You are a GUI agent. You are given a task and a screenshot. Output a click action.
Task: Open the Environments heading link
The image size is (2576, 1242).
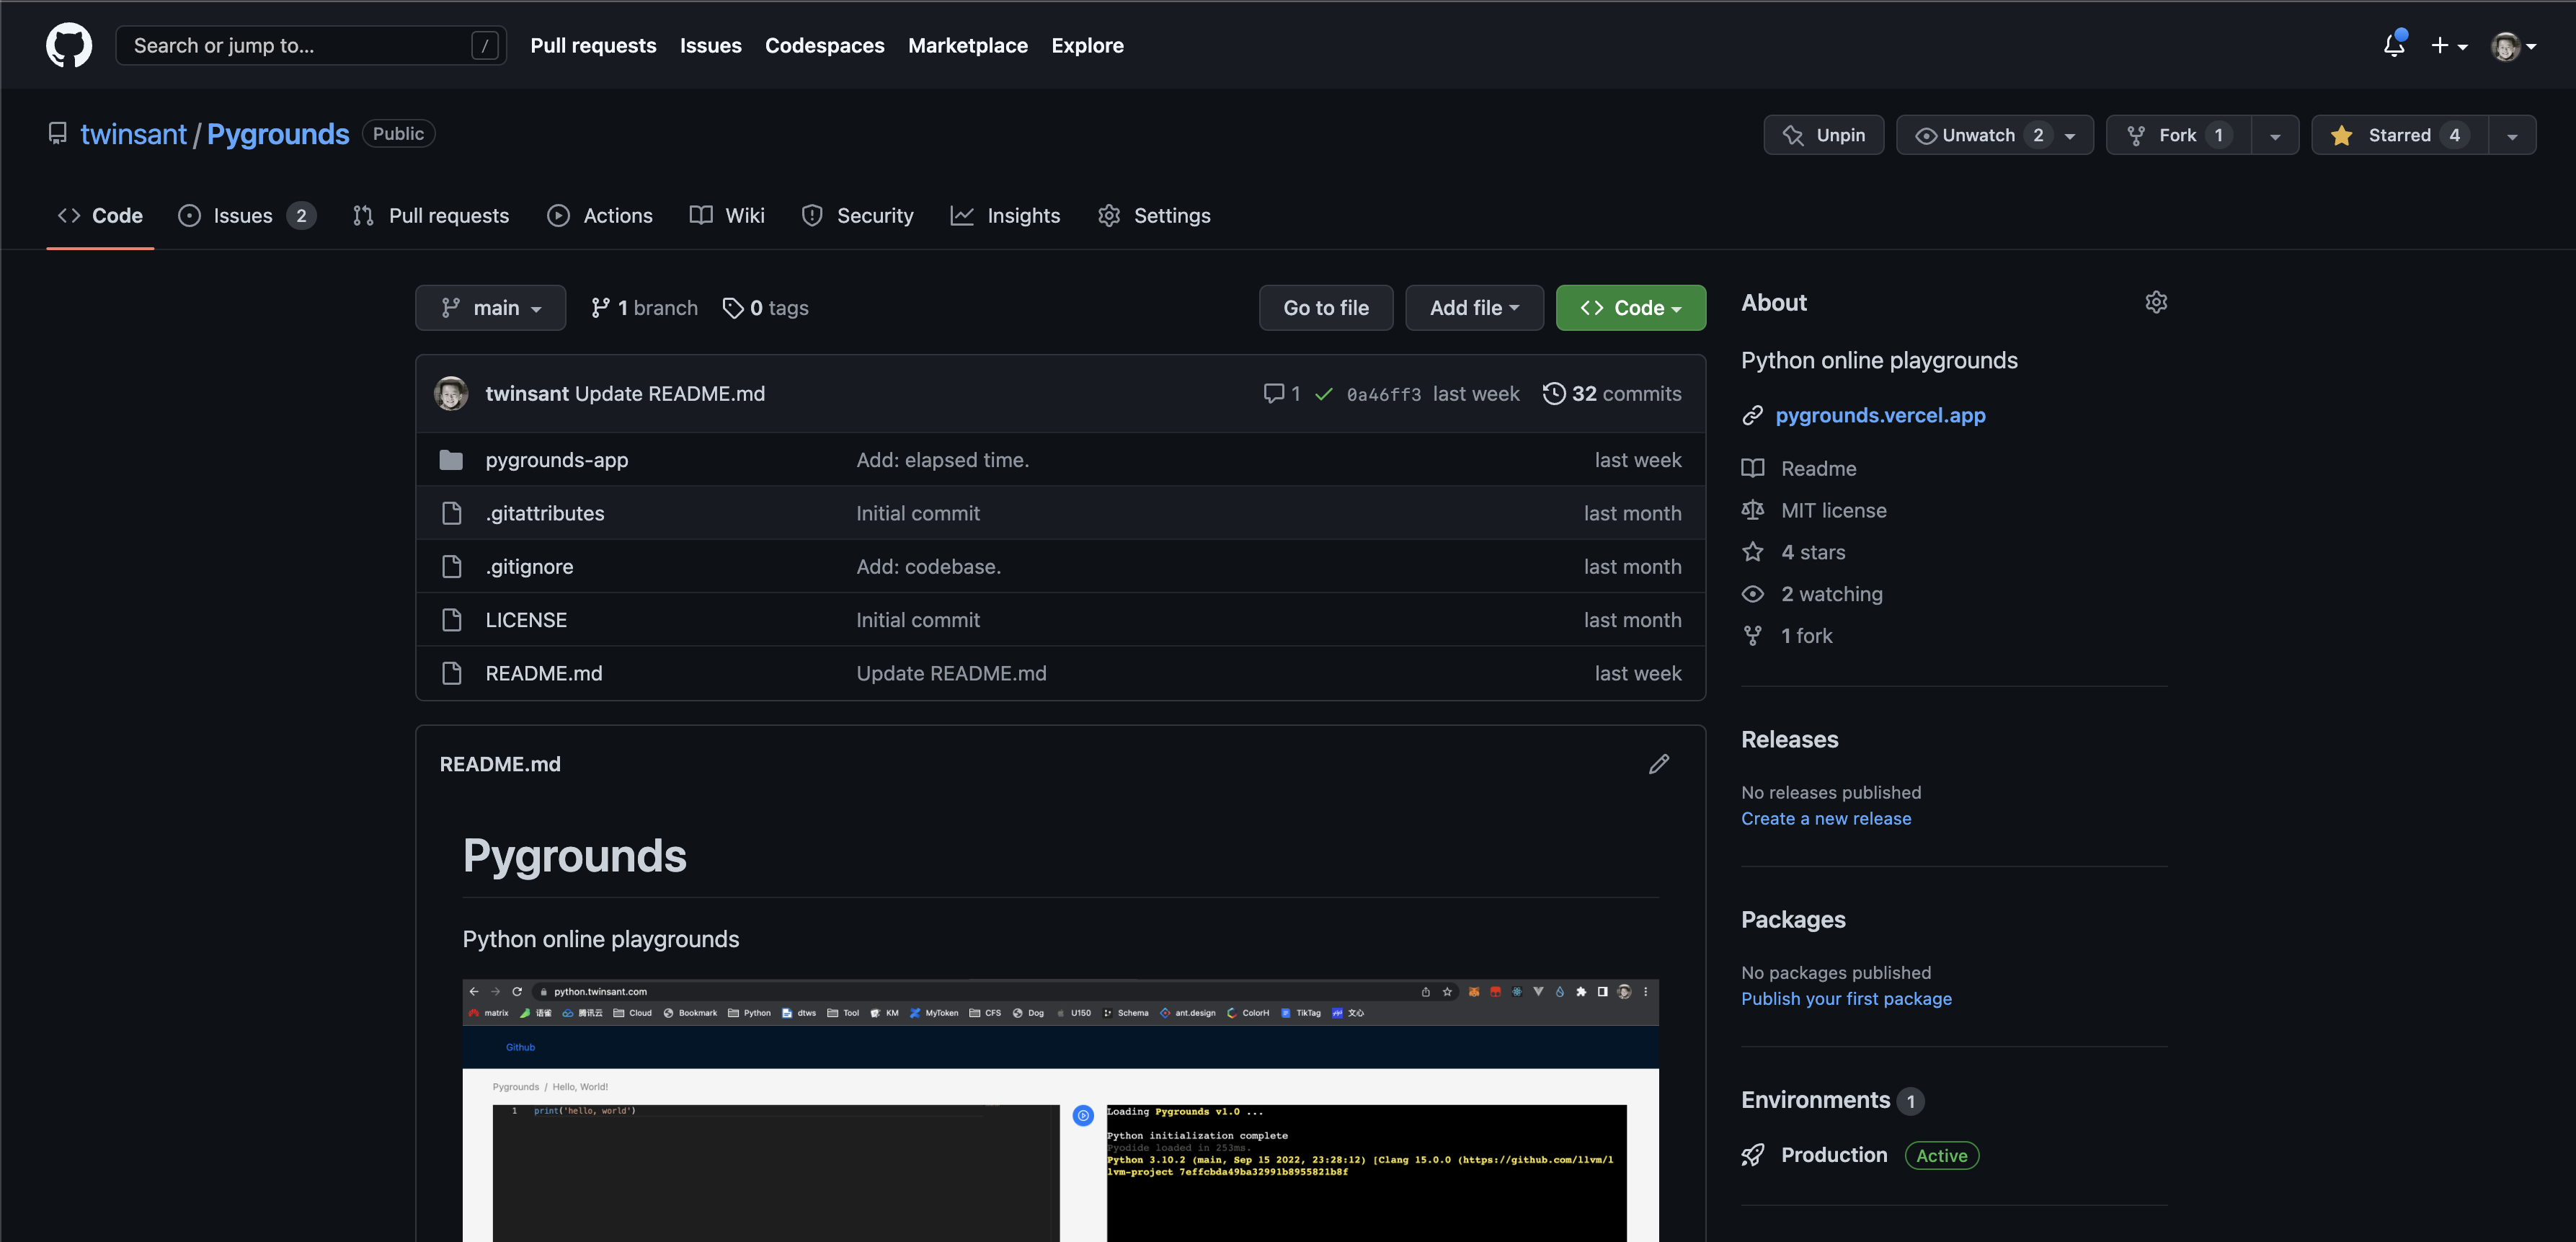pos(1832,1100)
